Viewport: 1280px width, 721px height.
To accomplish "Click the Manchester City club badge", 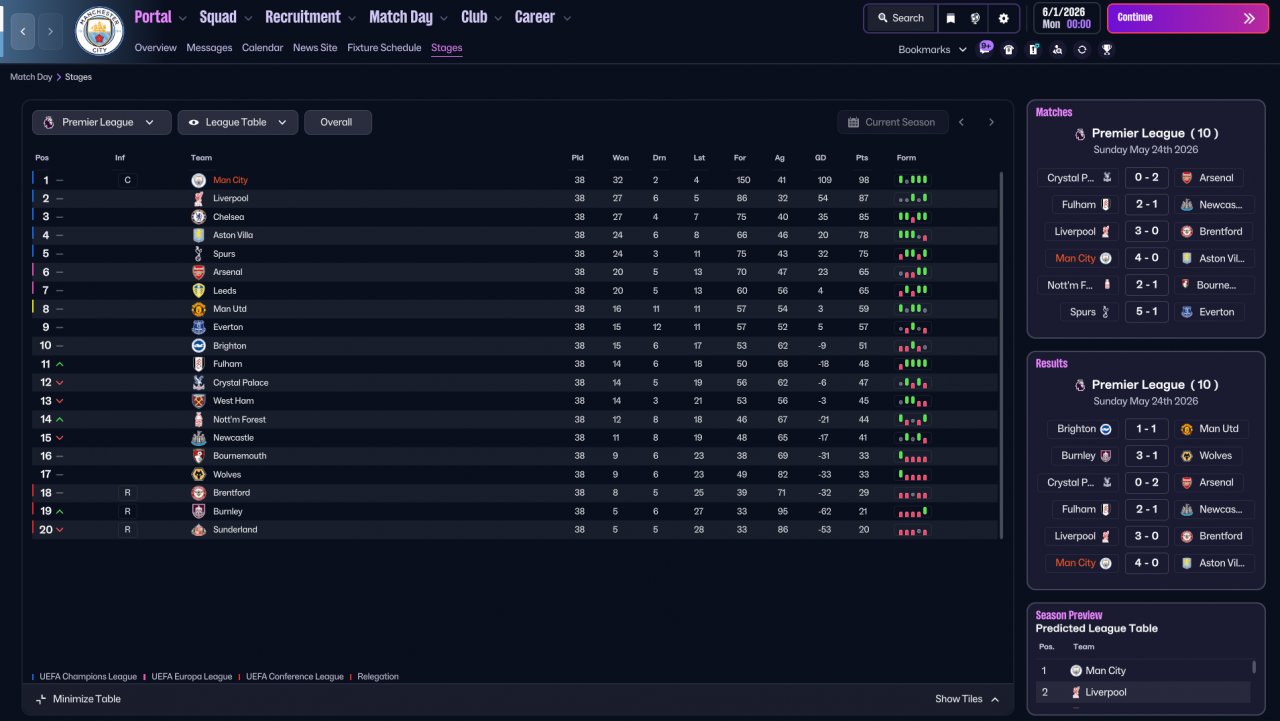I will click(100, 32).
